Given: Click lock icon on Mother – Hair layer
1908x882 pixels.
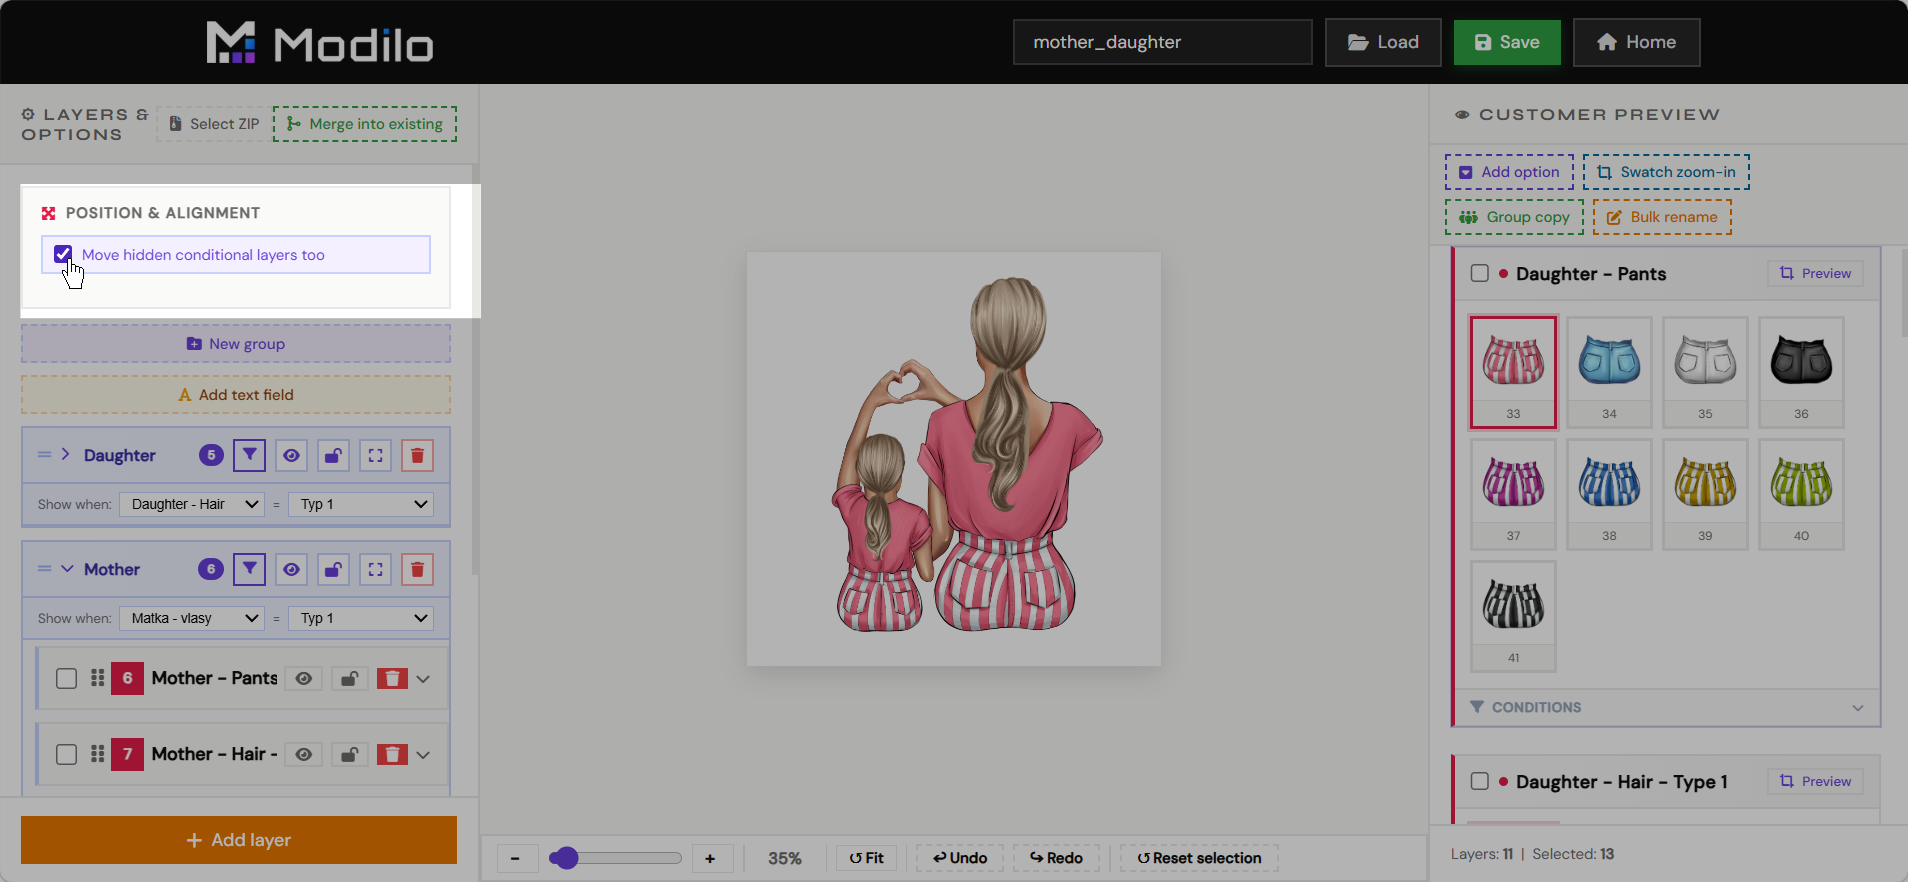Looking at the screenshot, I should tap(349, 755).
